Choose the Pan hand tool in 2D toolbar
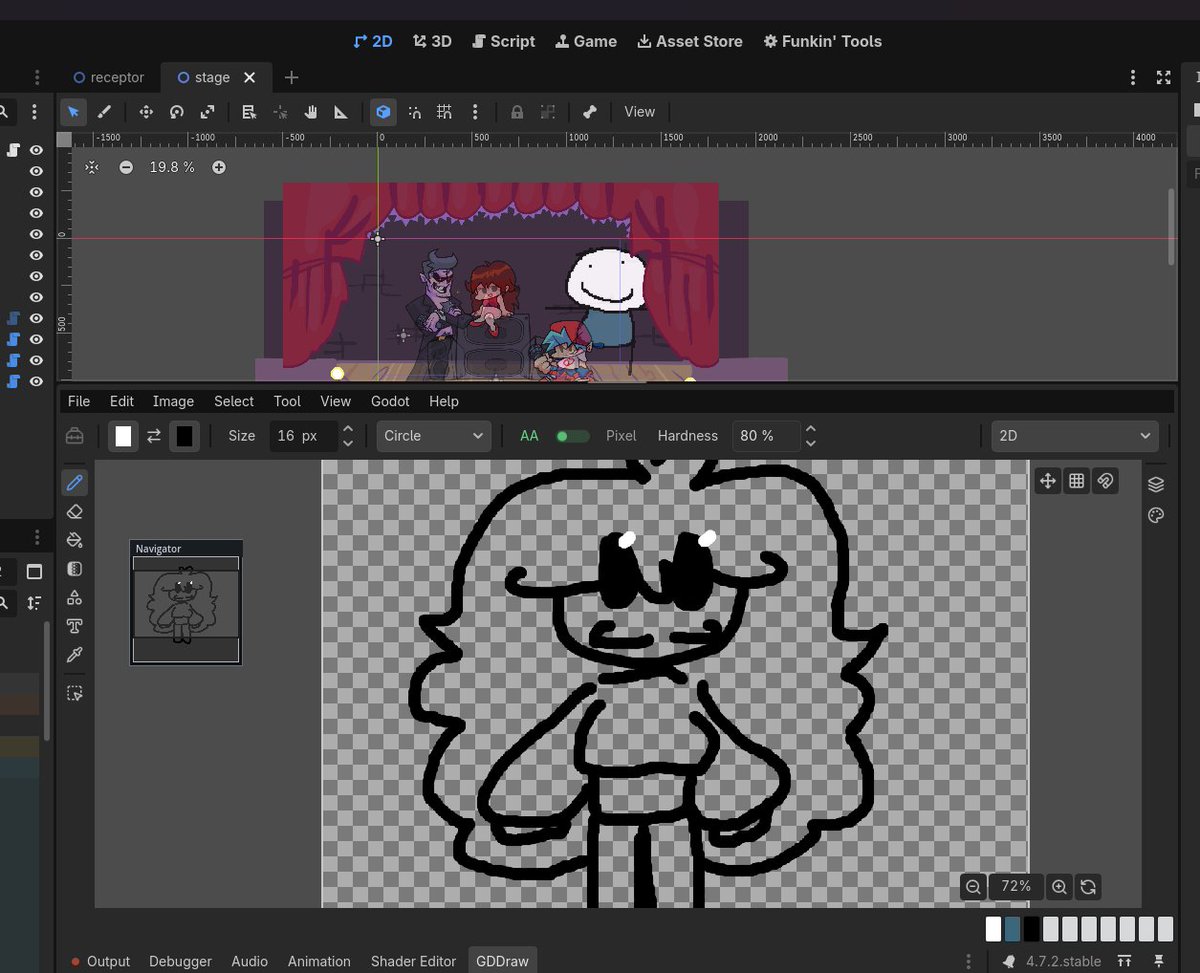 point(311,112)
